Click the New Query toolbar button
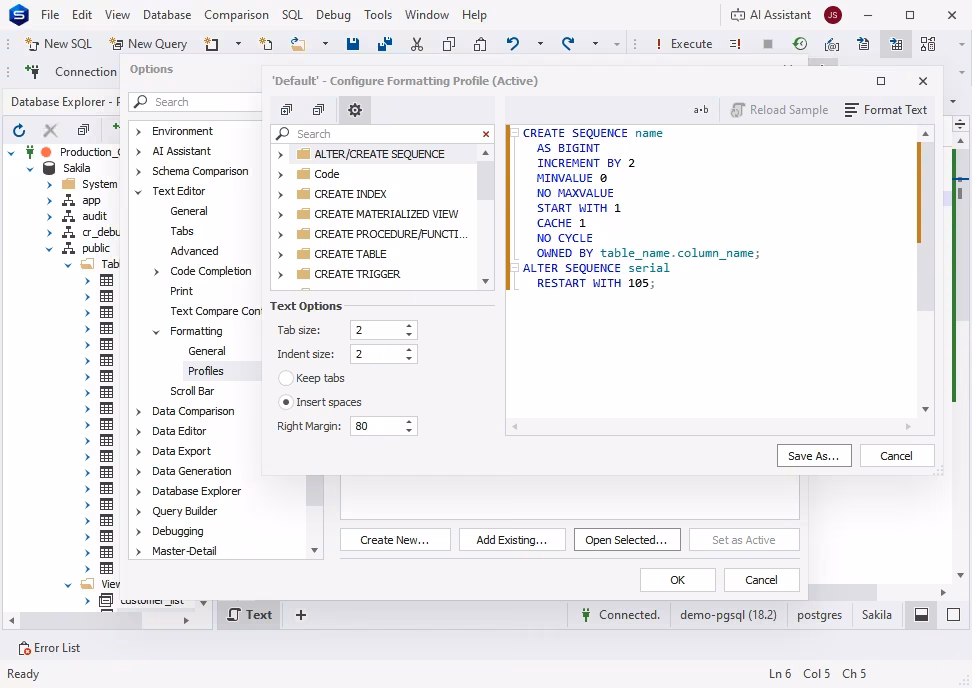This screenshot has width=972, height=688. (x=148, y=44)
